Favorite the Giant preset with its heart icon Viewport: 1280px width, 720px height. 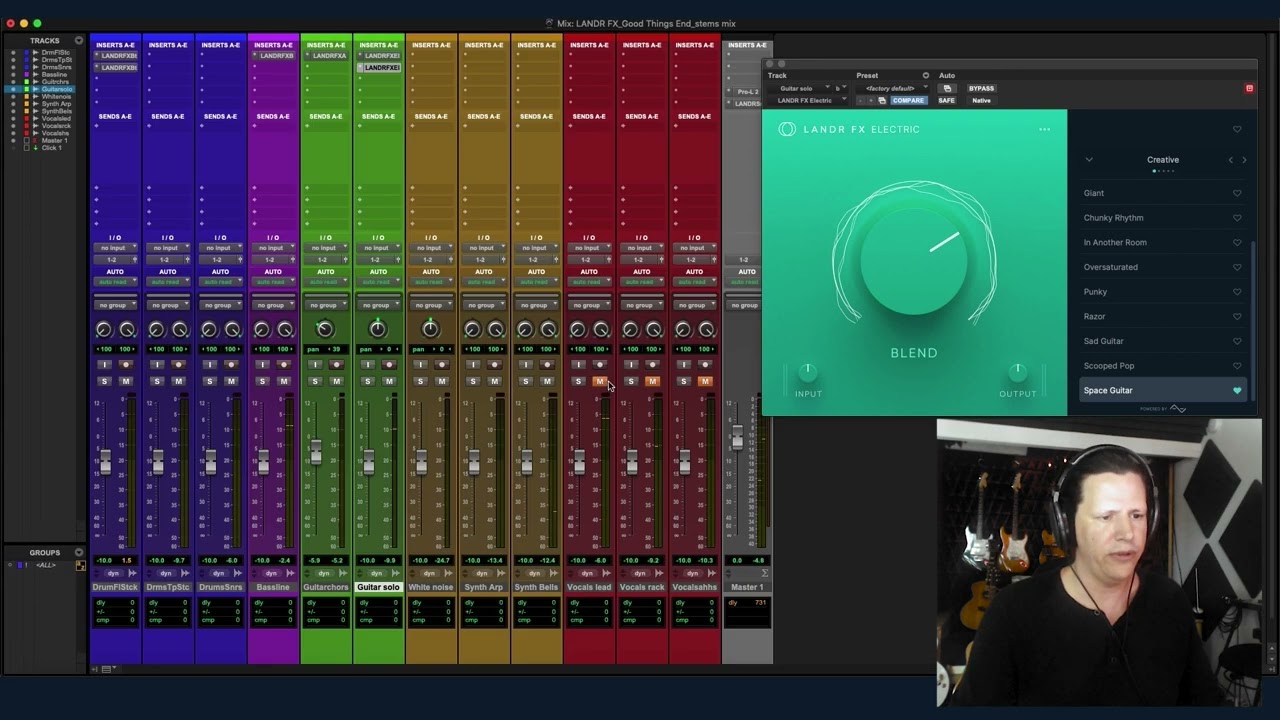tap(1237, 193)
